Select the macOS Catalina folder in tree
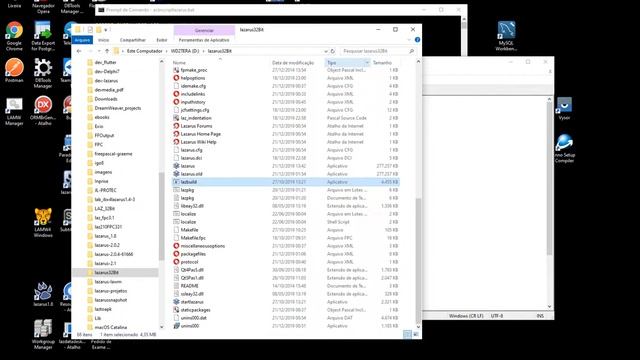The height and width of the screenshot is (360, 640). point(111,327)
